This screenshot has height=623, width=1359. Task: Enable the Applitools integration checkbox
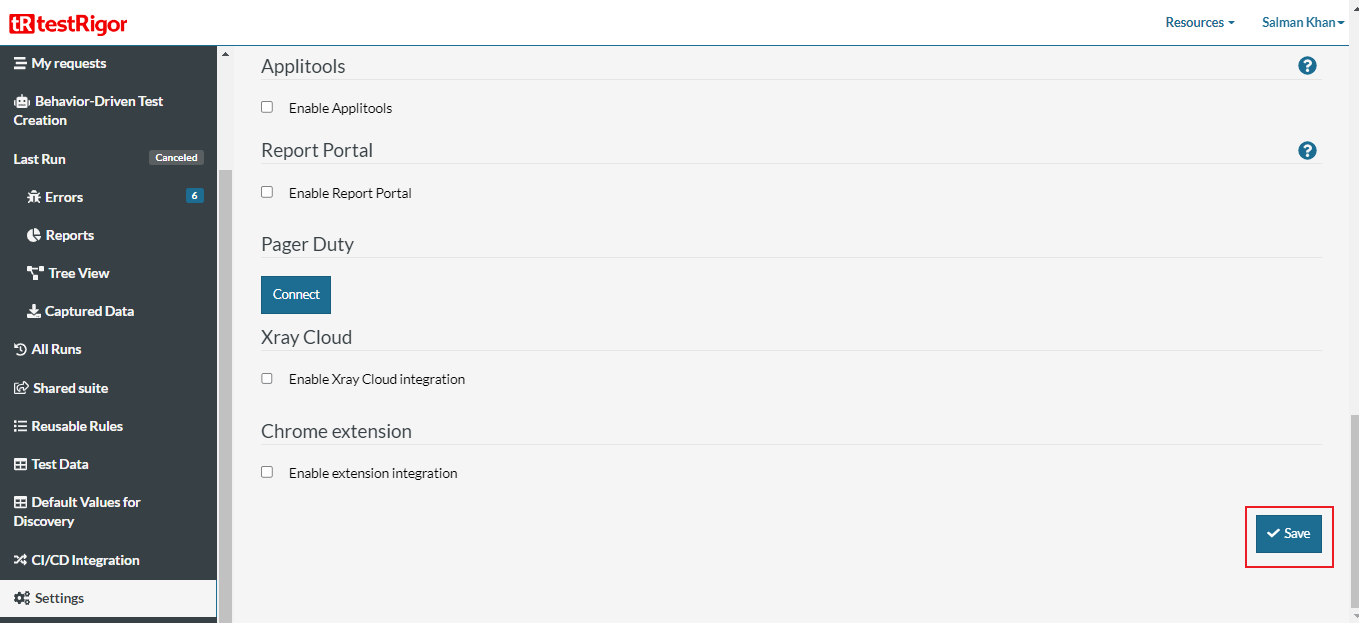pos(267,106)
